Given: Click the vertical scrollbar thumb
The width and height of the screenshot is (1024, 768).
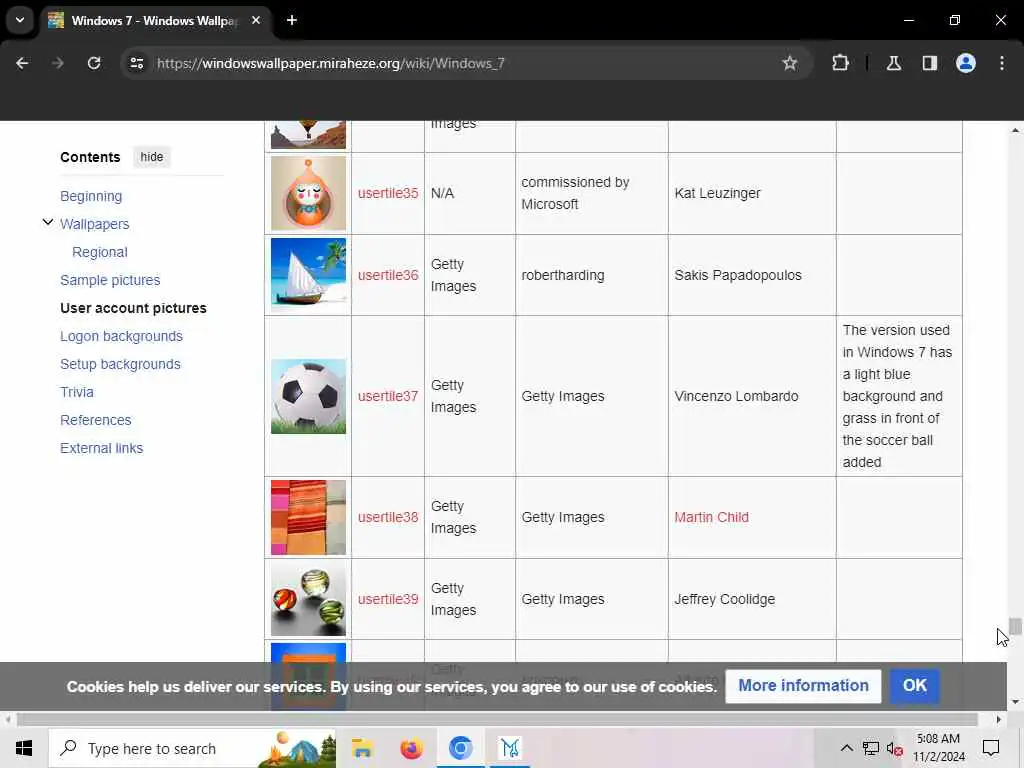Looking at the screenshot, I should click(x=1015, y=626).
